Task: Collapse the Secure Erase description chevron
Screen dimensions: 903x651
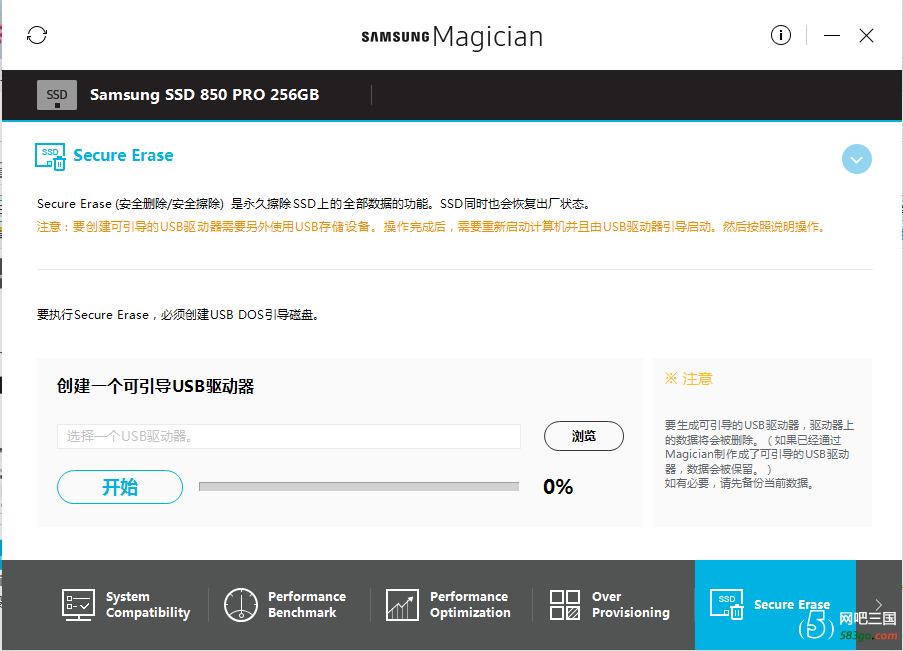Action: [856, 159]
